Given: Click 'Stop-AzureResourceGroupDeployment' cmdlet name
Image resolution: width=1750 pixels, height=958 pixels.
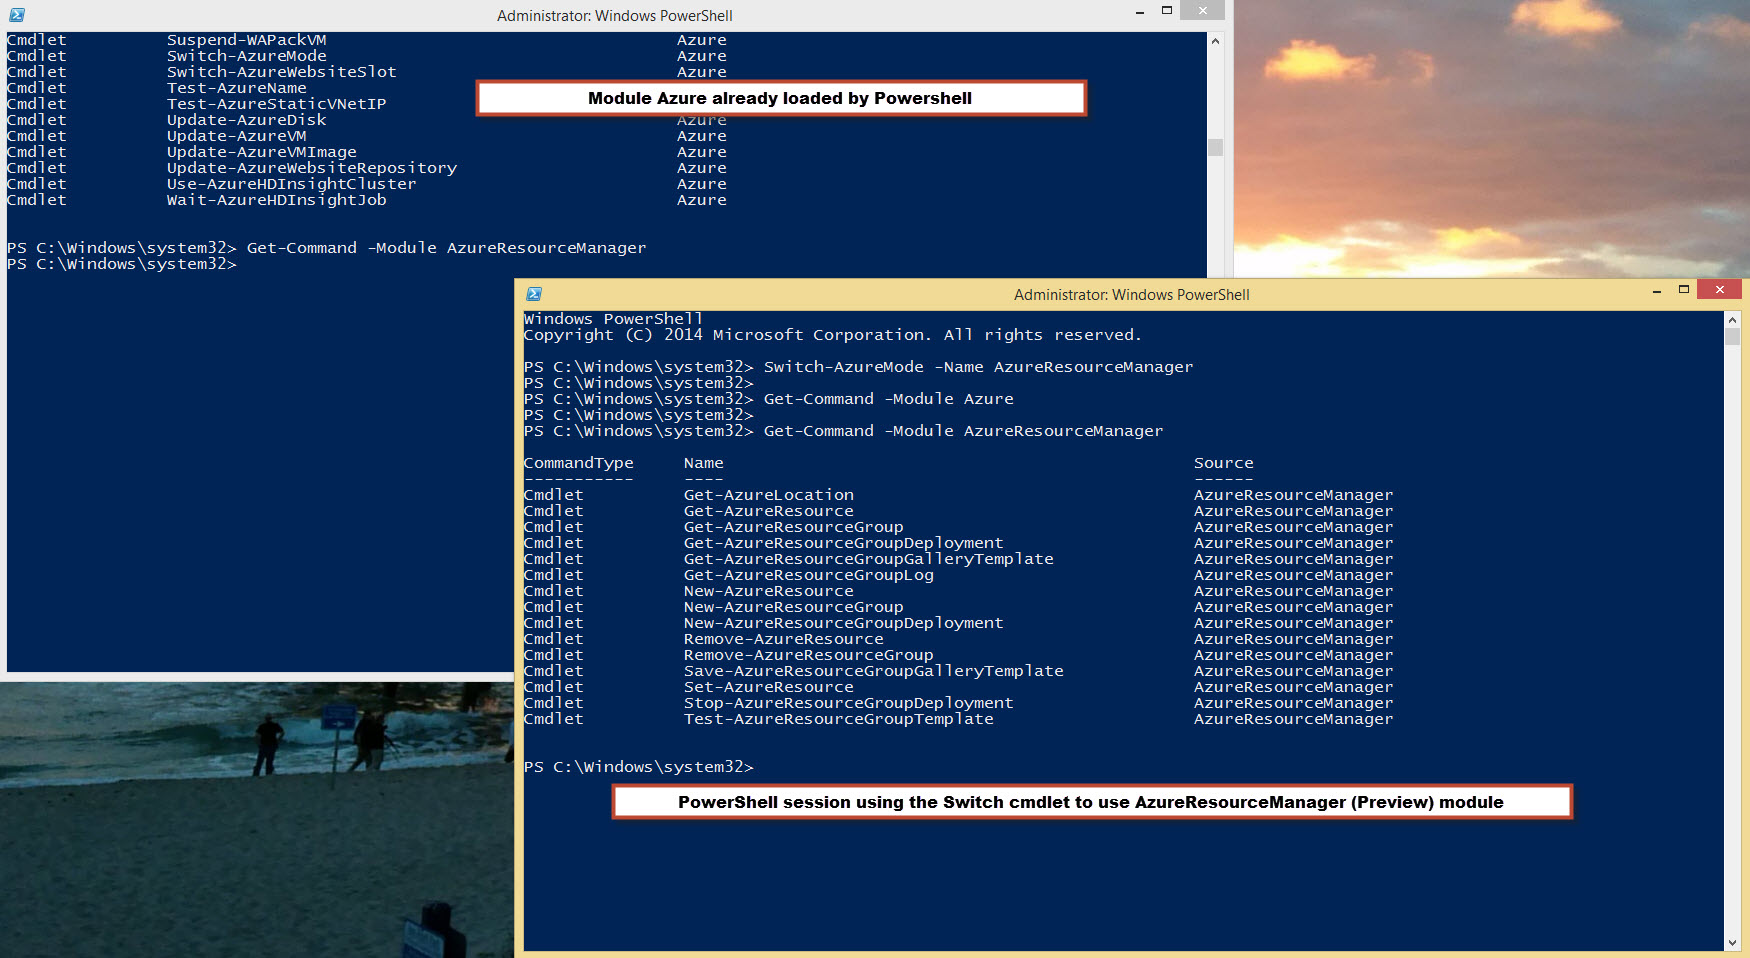Looking at the screenshot, I should click(849, 703).
